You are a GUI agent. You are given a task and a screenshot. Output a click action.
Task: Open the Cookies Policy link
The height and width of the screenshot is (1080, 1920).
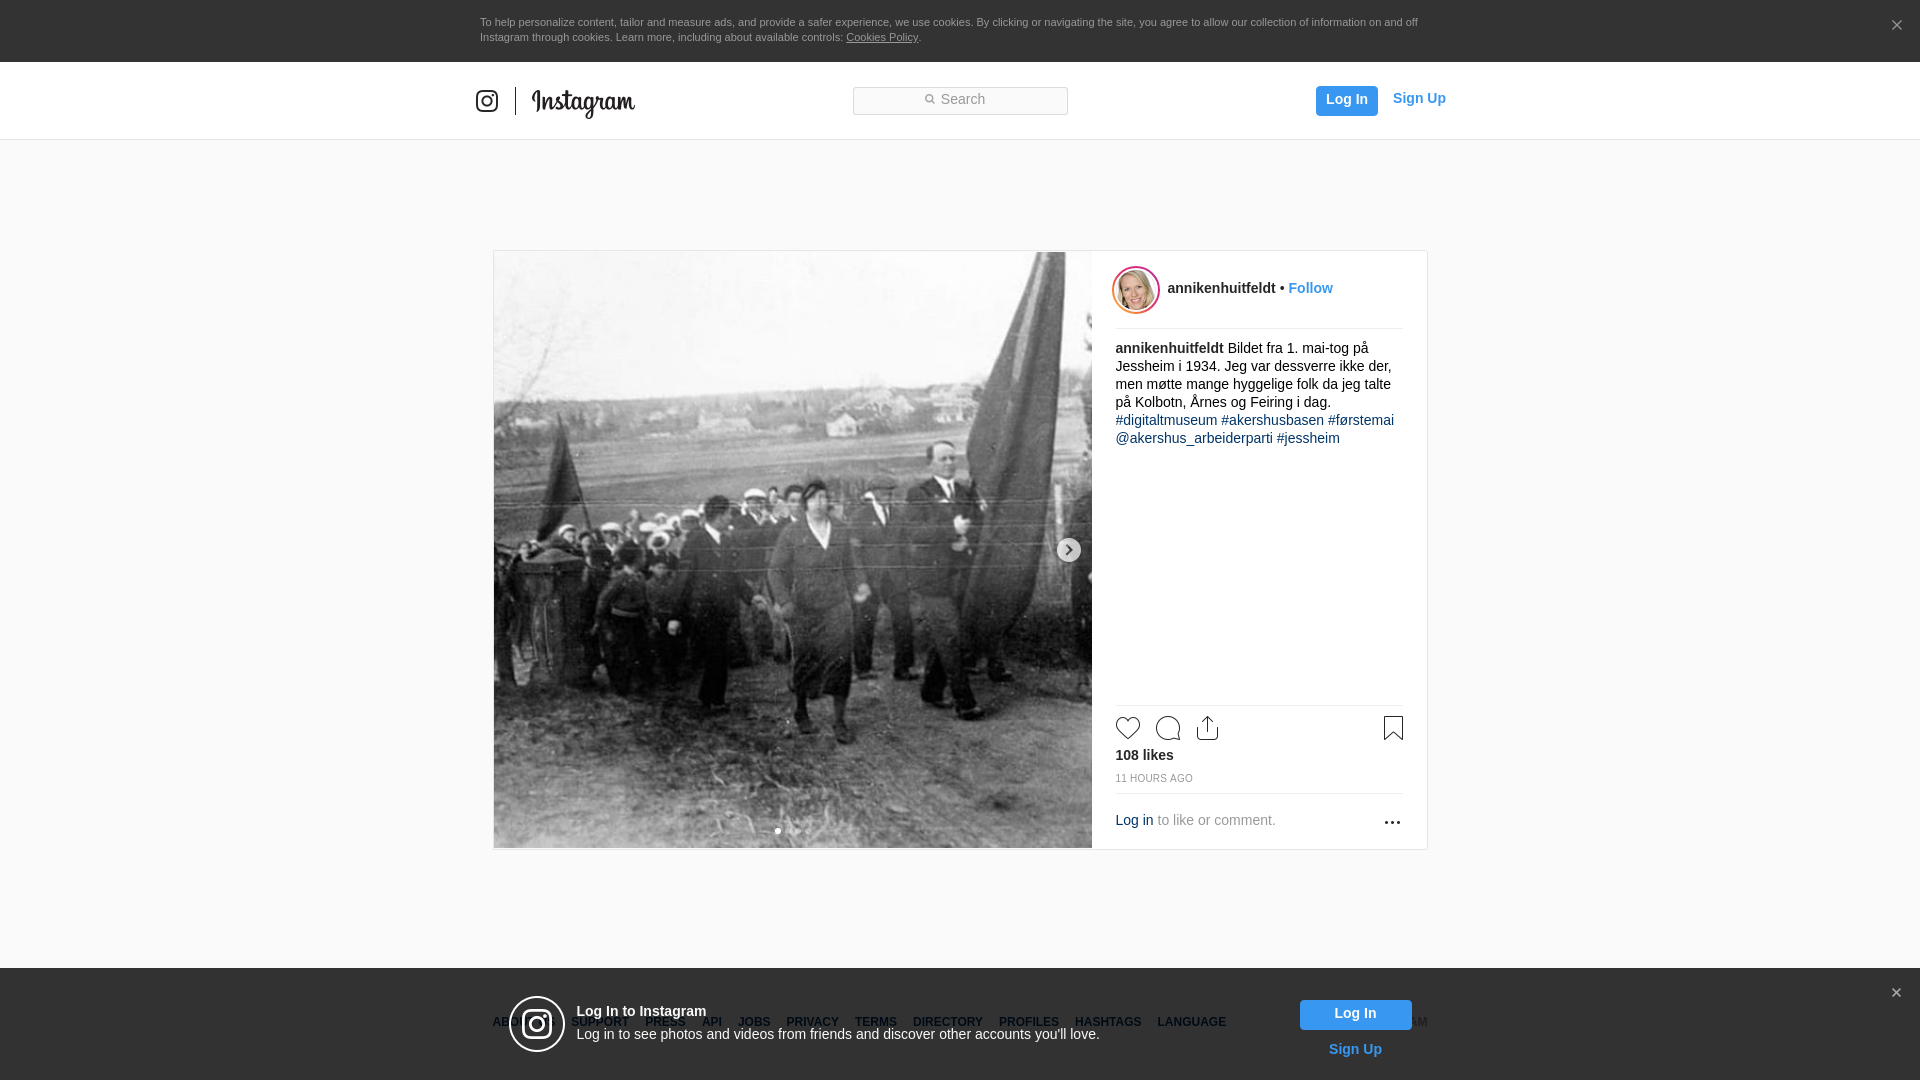click(x=881, y=37)
